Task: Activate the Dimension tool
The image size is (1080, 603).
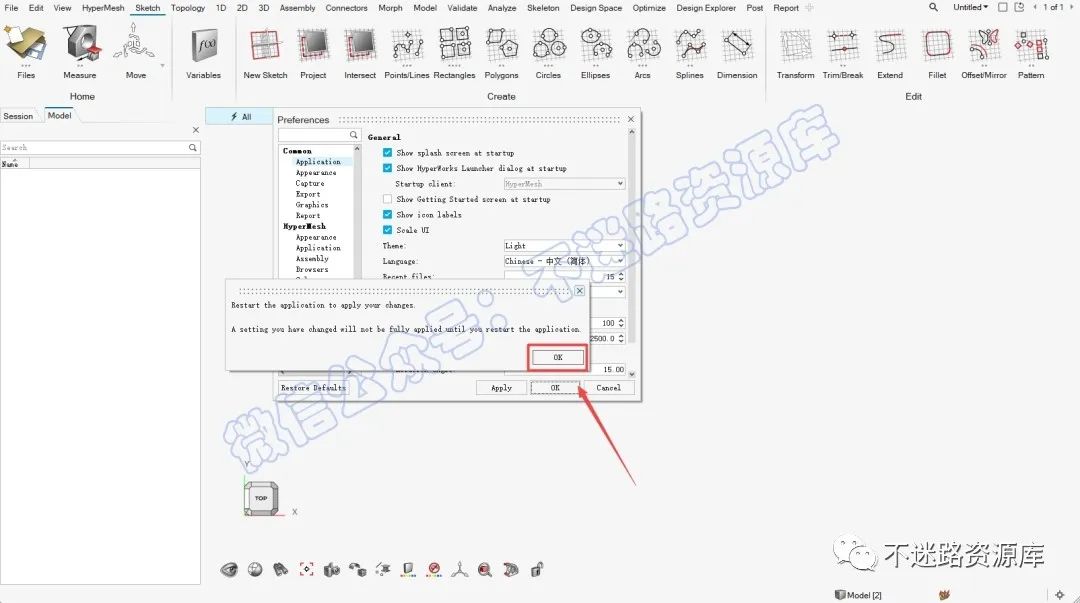Action: (737, 52)
